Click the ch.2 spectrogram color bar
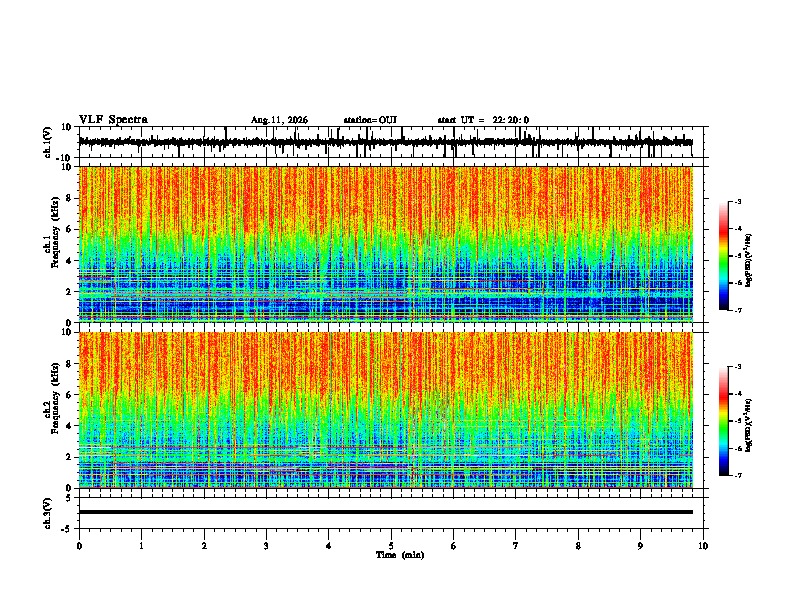792x612 pixels. 724,421
